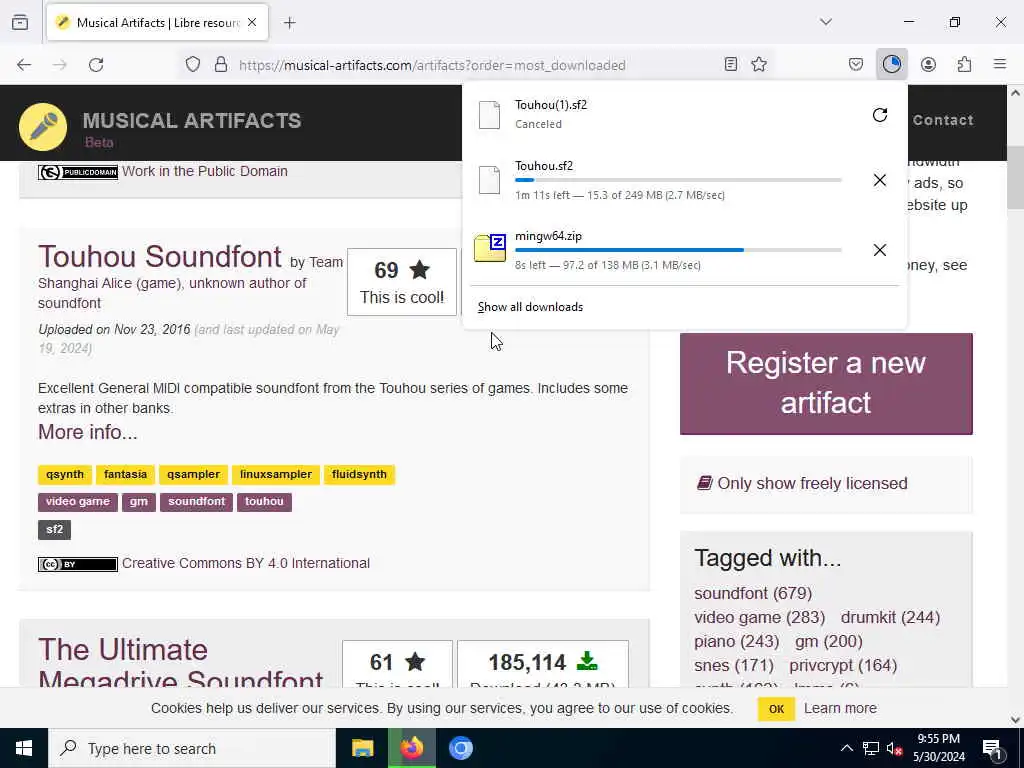Open the cookies Learn more link

click(840, 709)
